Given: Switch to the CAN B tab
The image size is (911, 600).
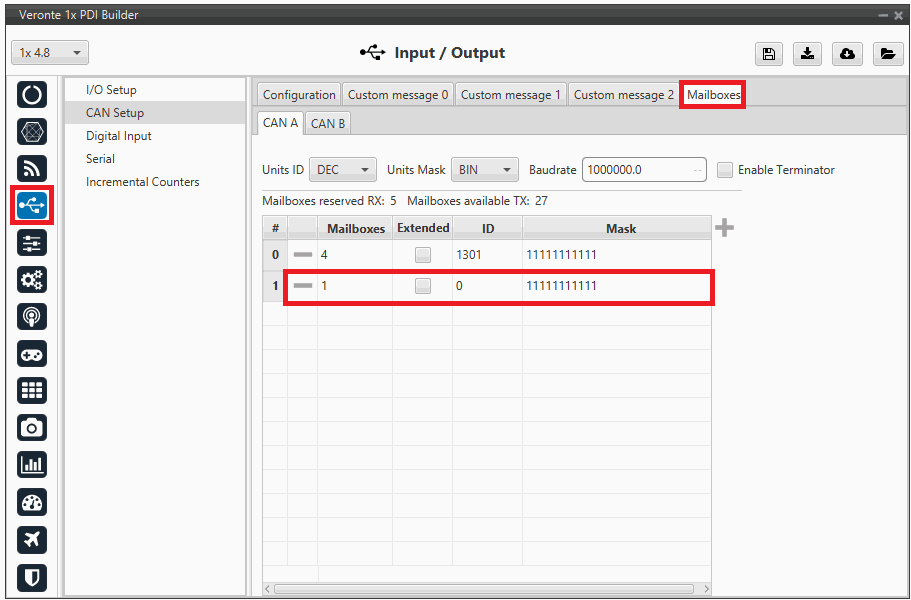Looking at the screenshot, I should tap(328, 123).
